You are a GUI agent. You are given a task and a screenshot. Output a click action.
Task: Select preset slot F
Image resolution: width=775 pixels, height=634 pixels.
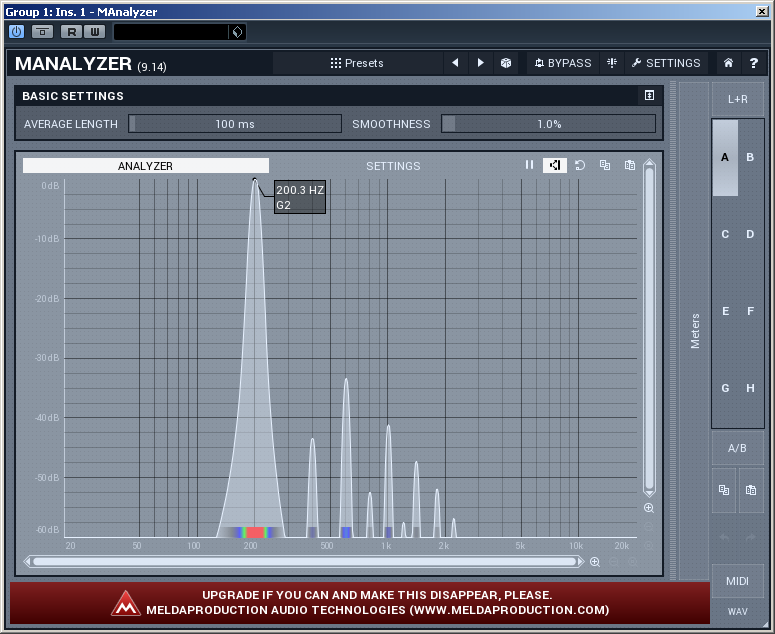[x=750, y=311]
